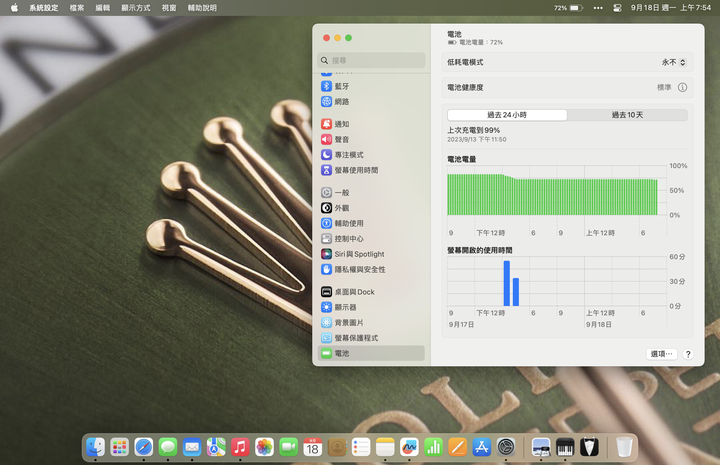The height and width of the screenshot is (465, 720).
Task: Open Pages from the Dock
Action: (x=457, y=447)
